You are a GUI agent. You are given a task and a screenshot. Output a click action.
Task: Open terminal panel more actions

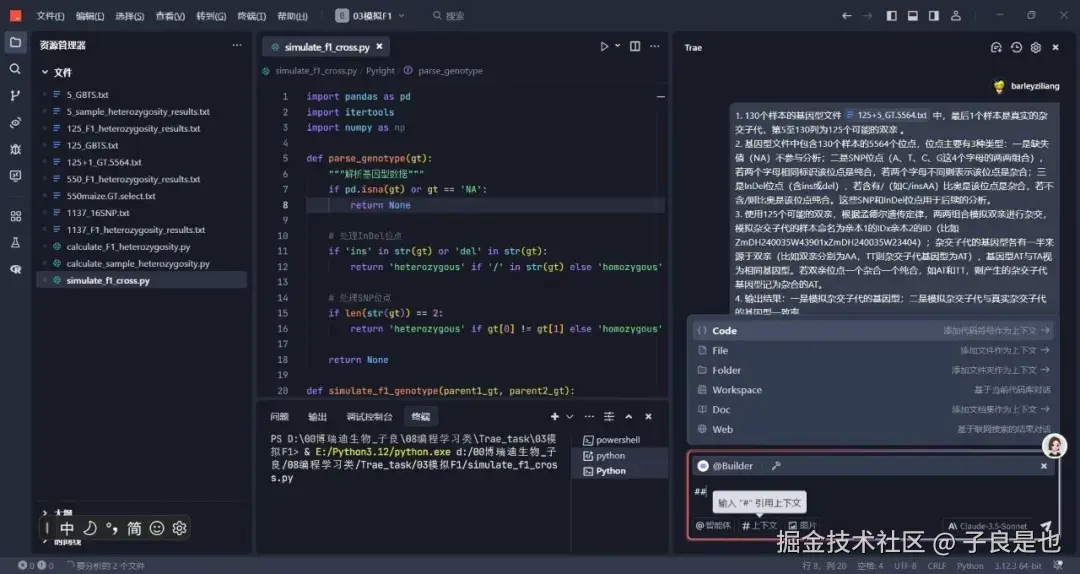point(589,416)
